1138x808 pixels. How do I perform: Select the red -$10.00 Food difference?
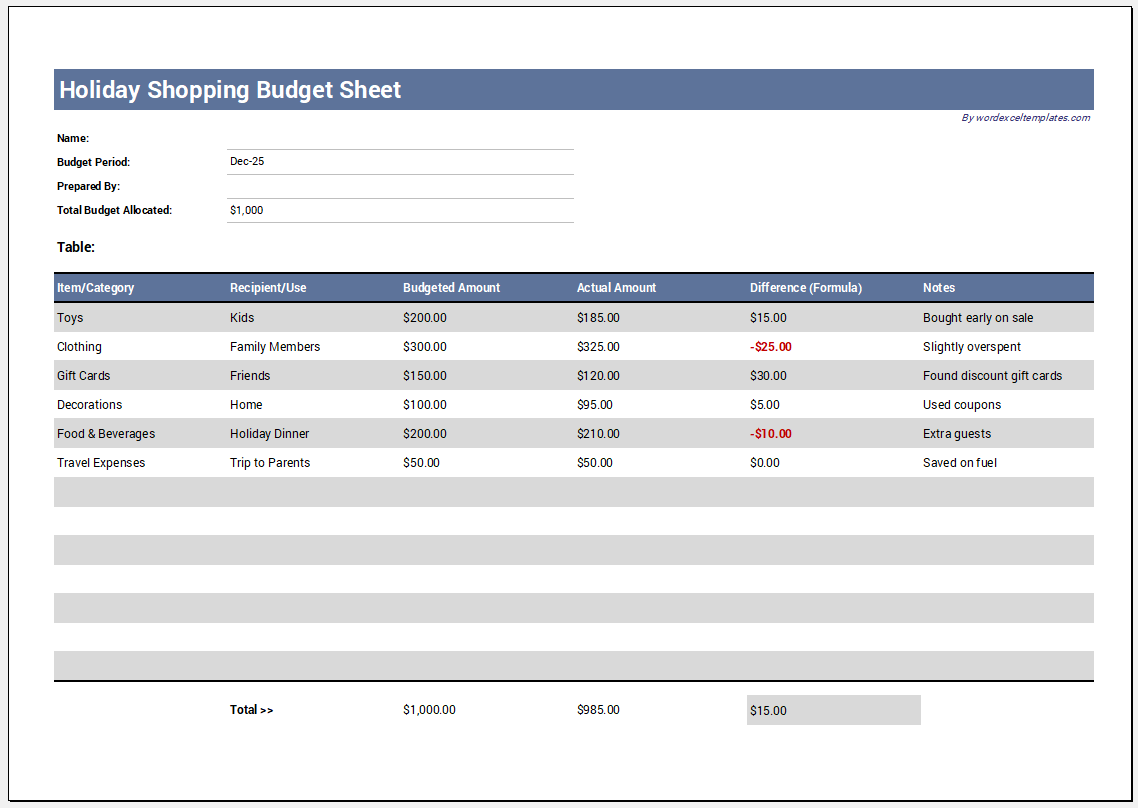[771, 434]
